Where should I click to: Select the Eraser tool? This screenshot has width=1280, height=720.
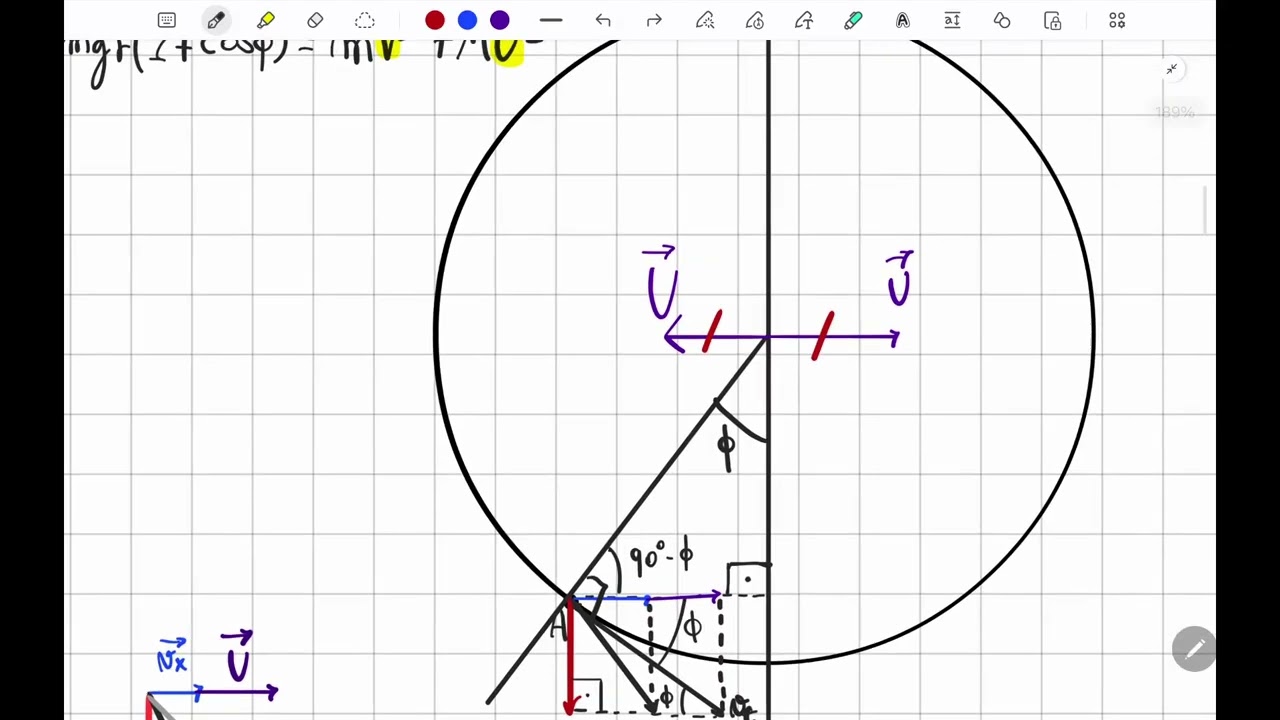pos(315,20)
